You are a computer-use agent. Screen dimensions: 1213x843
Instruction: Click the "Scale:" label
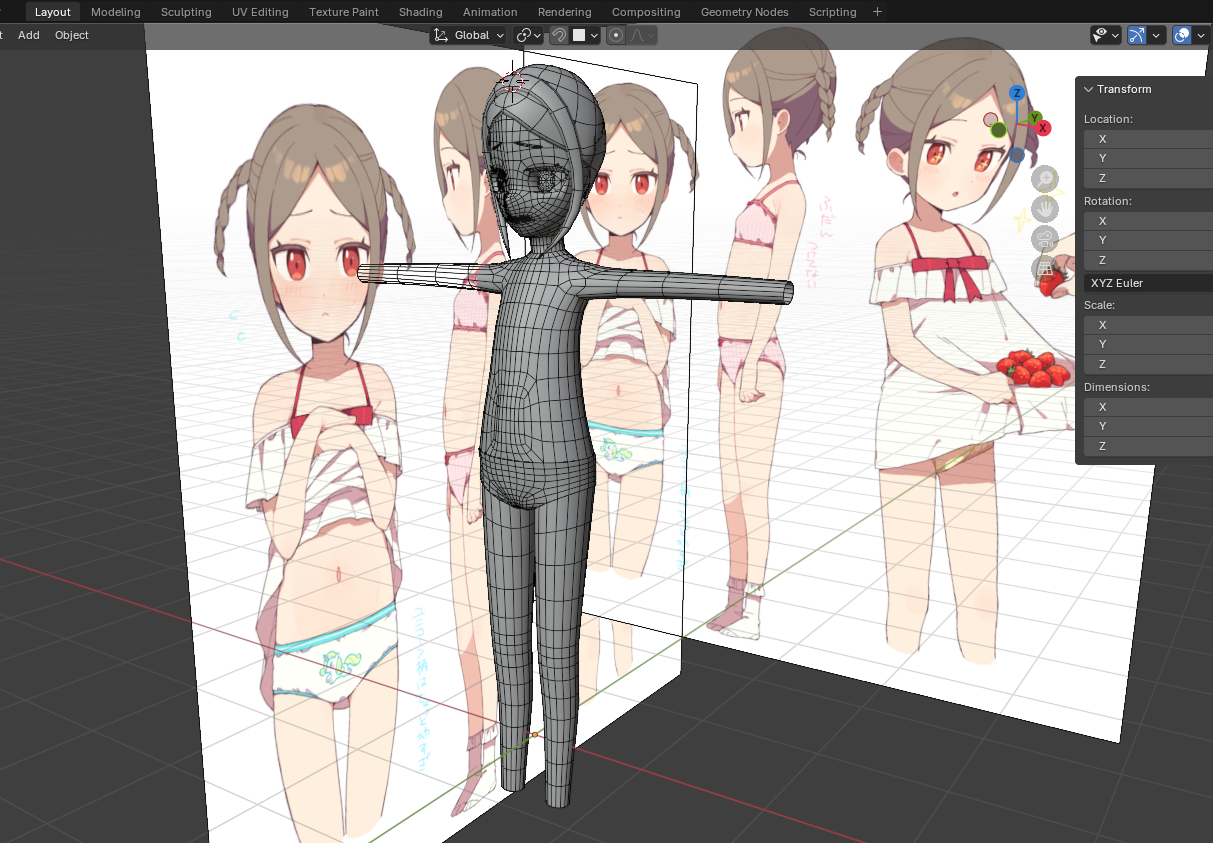(x=1099, y=305)
